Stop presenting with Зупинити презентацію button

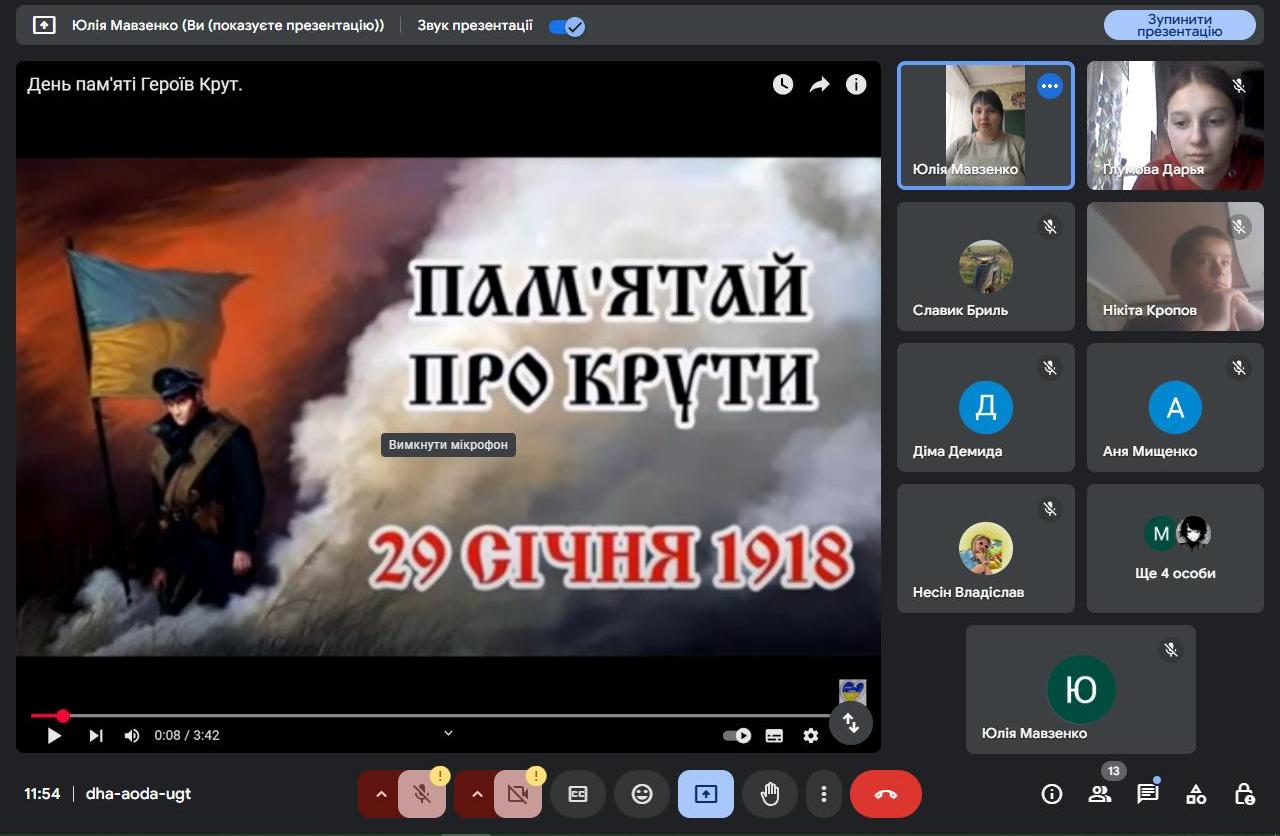pyautogui.click(x=1179, y=25)
